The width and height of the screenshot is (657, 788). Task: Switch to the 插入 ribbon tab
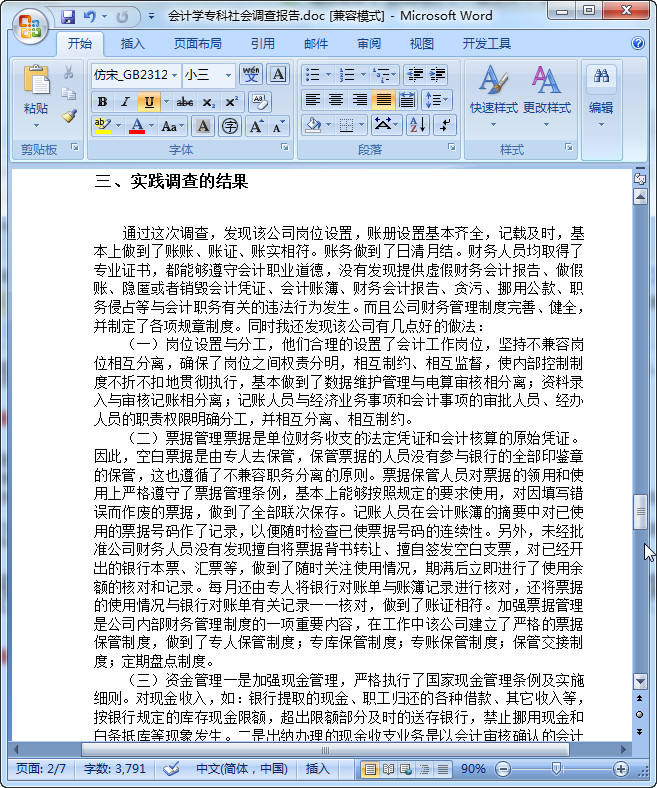[132, 44]
